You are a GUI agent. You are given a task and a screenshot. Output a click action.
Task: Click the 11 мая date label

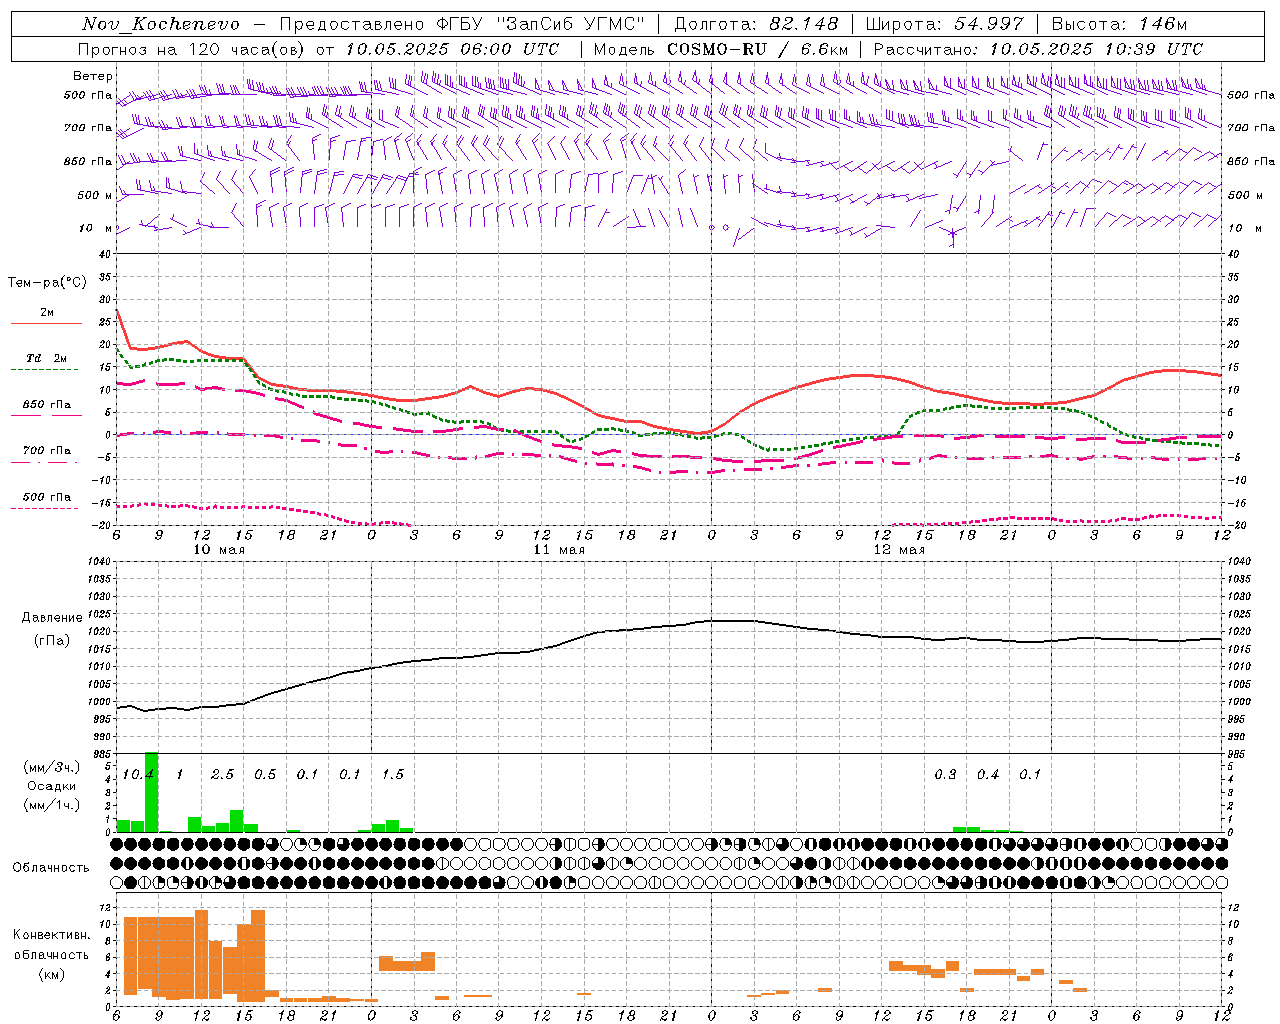point(559,550)
